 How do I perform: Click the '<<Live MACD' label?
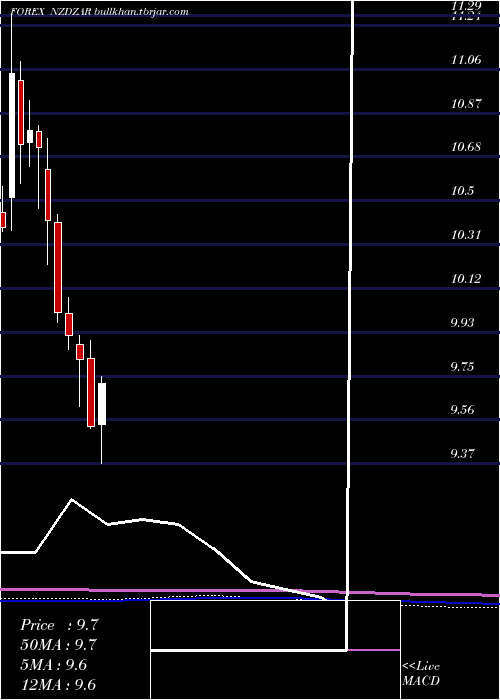pos(421,674)
